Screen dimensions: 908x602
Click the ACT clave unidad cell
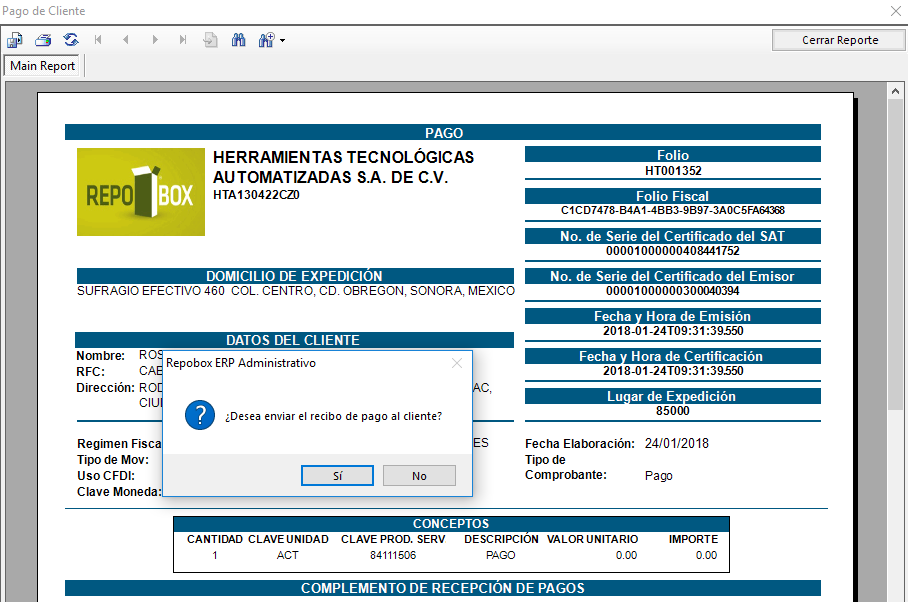pos(288,555)
